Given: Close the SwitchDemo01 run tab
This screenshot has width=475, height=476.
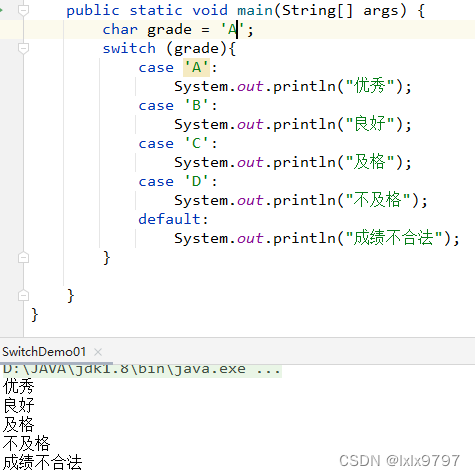Looking at the screenshot, I should (x=98, y=352).
